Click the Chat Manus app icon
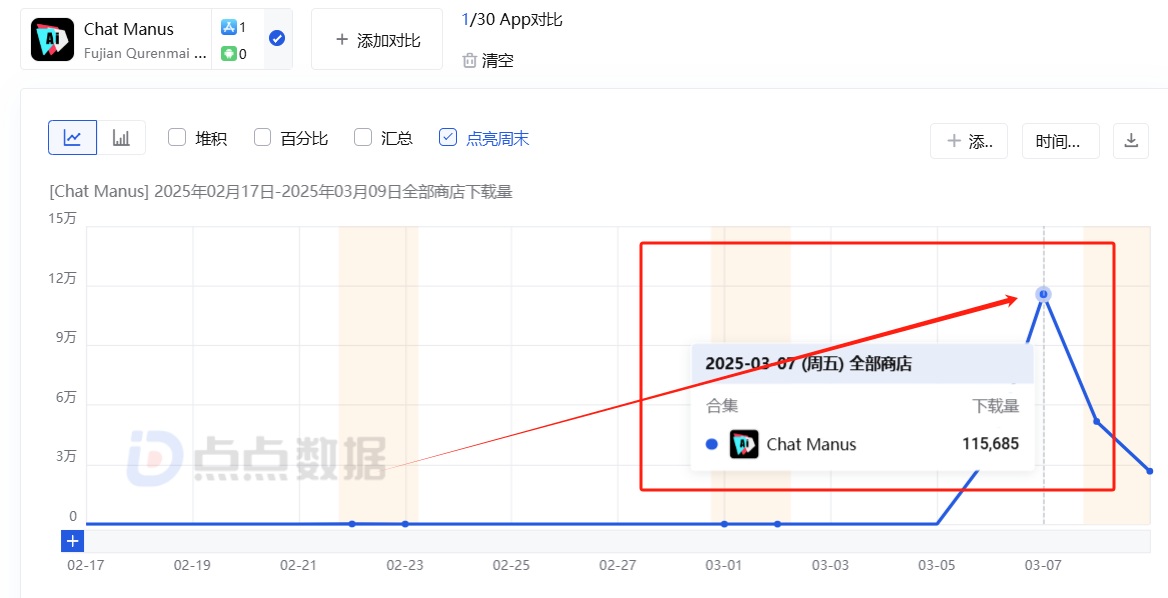Viewport: 1168px width, 598px height. 52,39
